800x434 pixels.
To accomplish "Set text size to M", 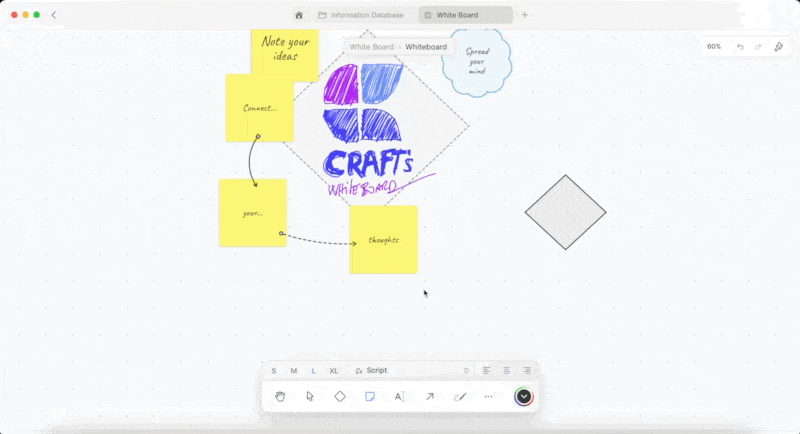I will pyautogui.click(x=293, y=371).
